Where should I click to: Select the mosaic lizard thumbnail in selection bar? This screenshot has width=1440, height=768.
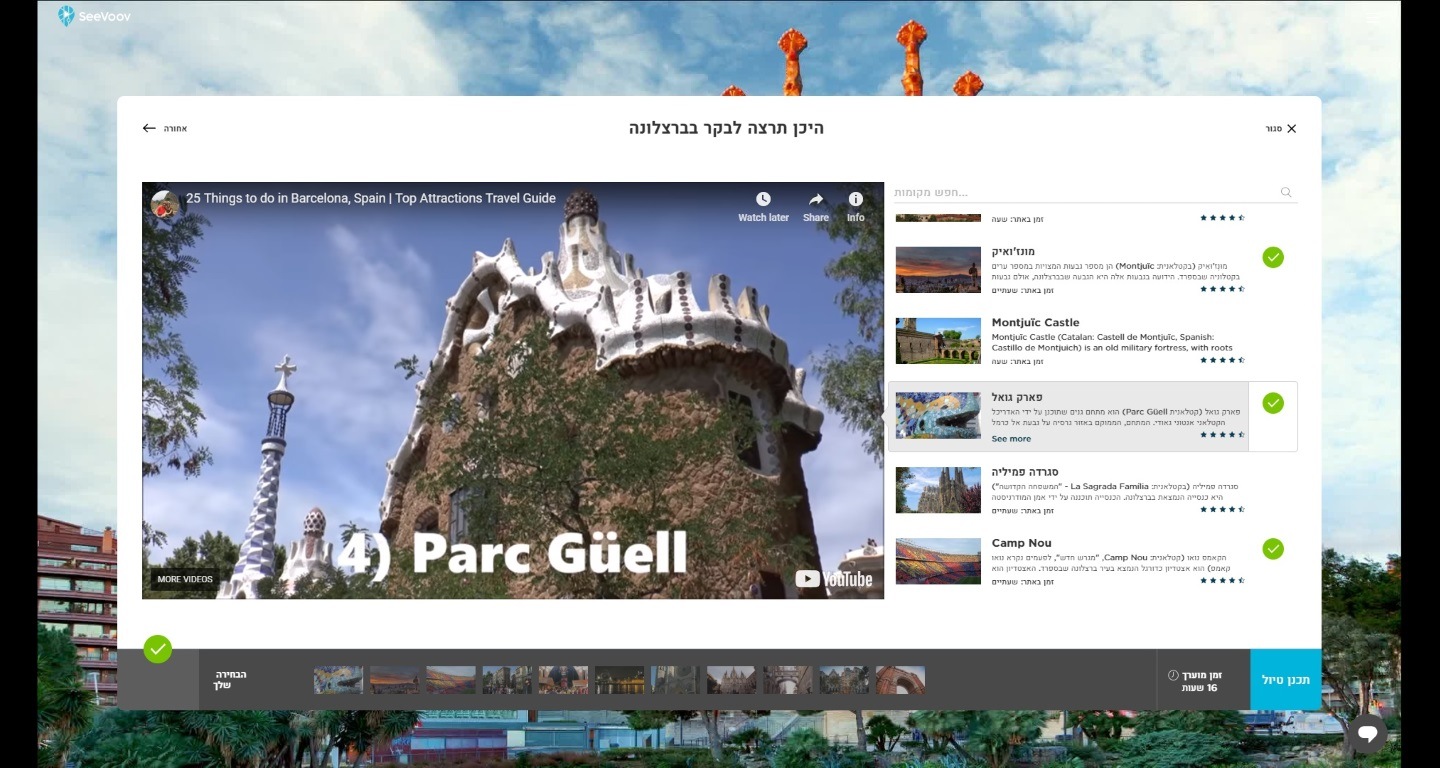(x=338, y=680)
